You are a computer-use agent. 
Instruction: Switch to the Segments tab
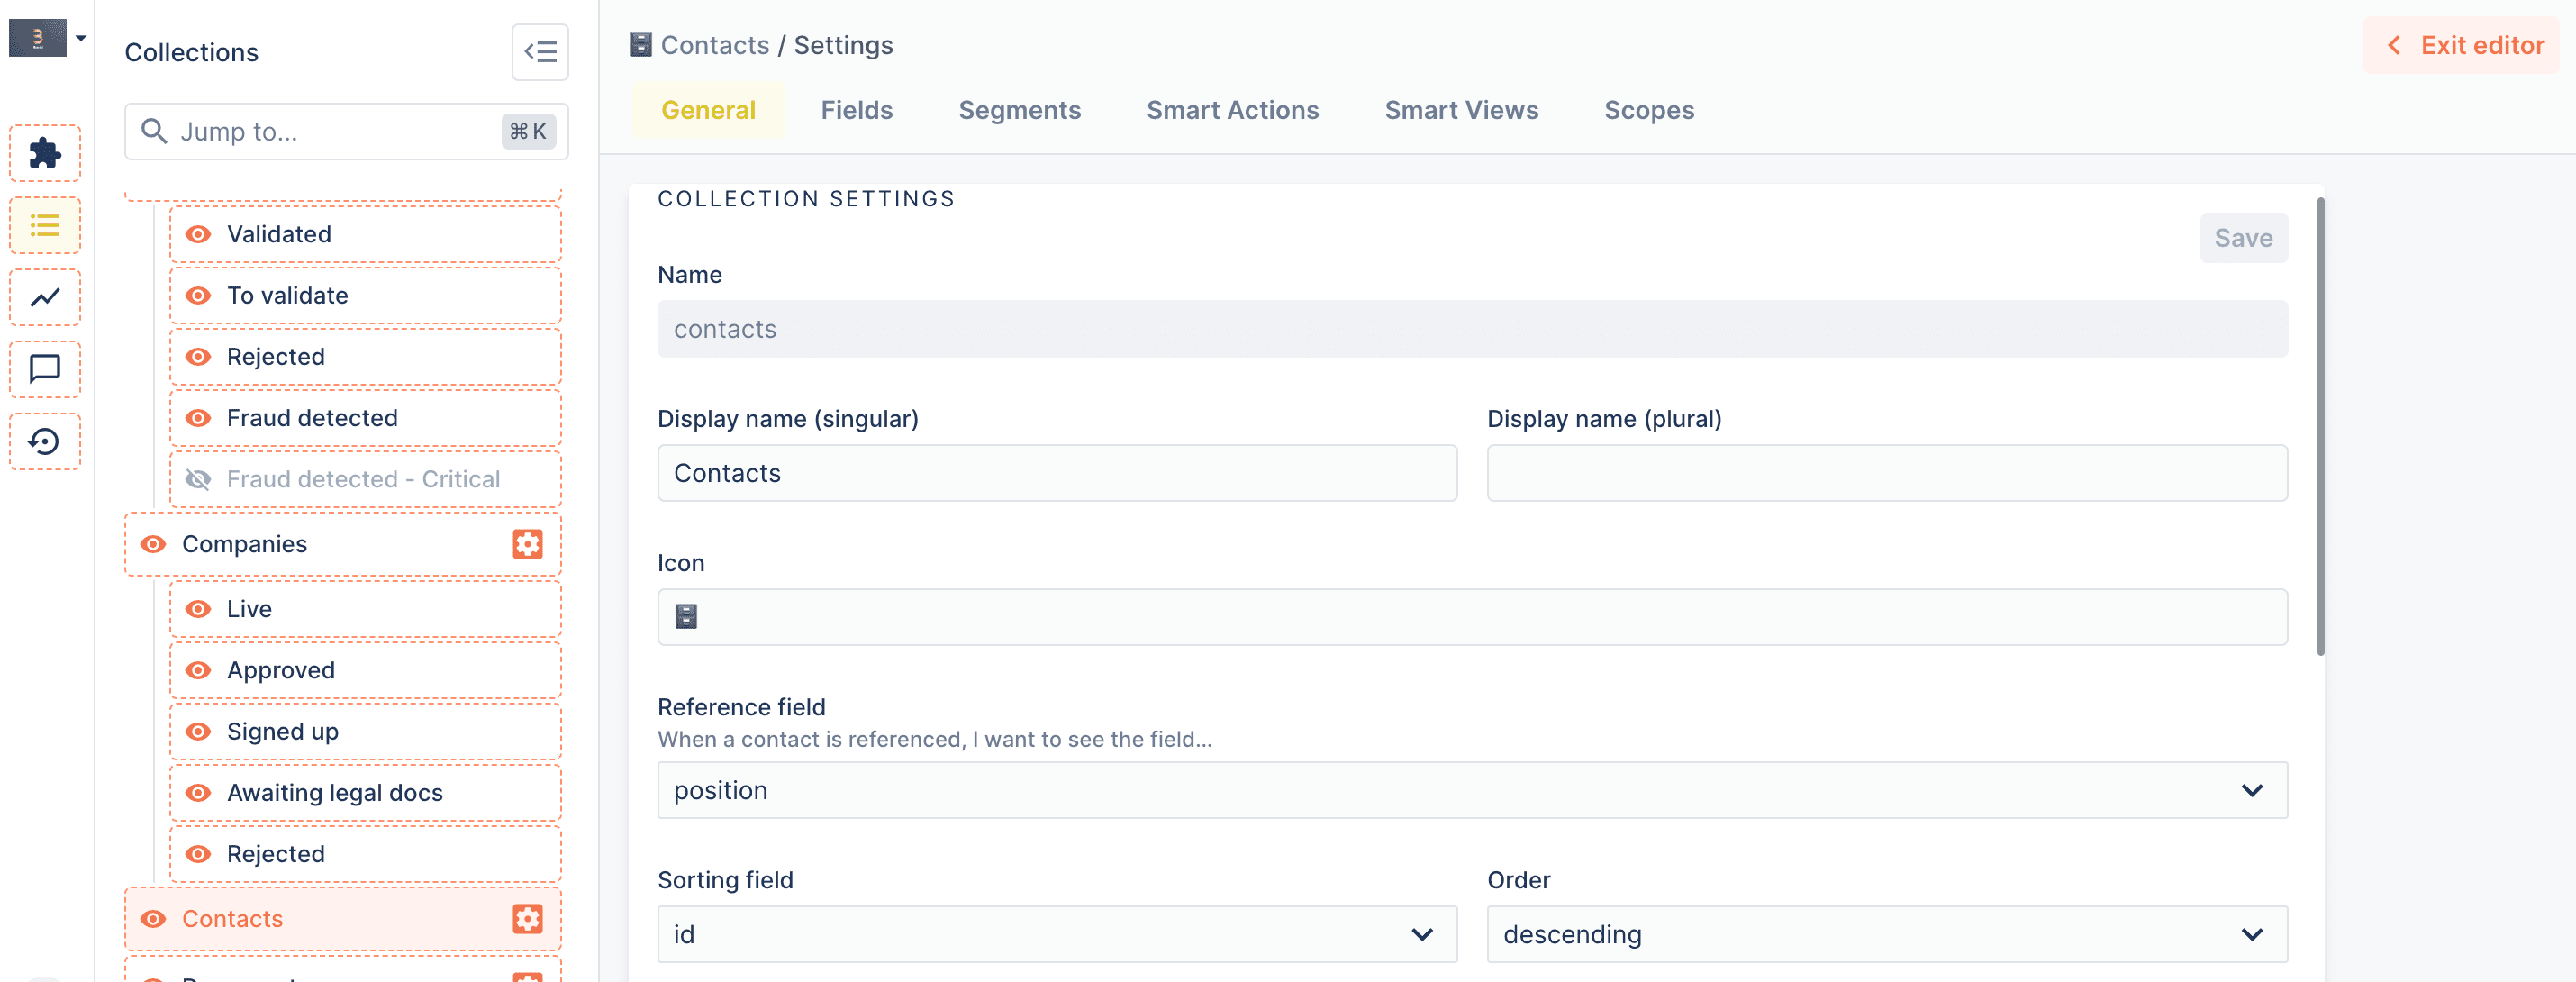tap(1019, 110)
